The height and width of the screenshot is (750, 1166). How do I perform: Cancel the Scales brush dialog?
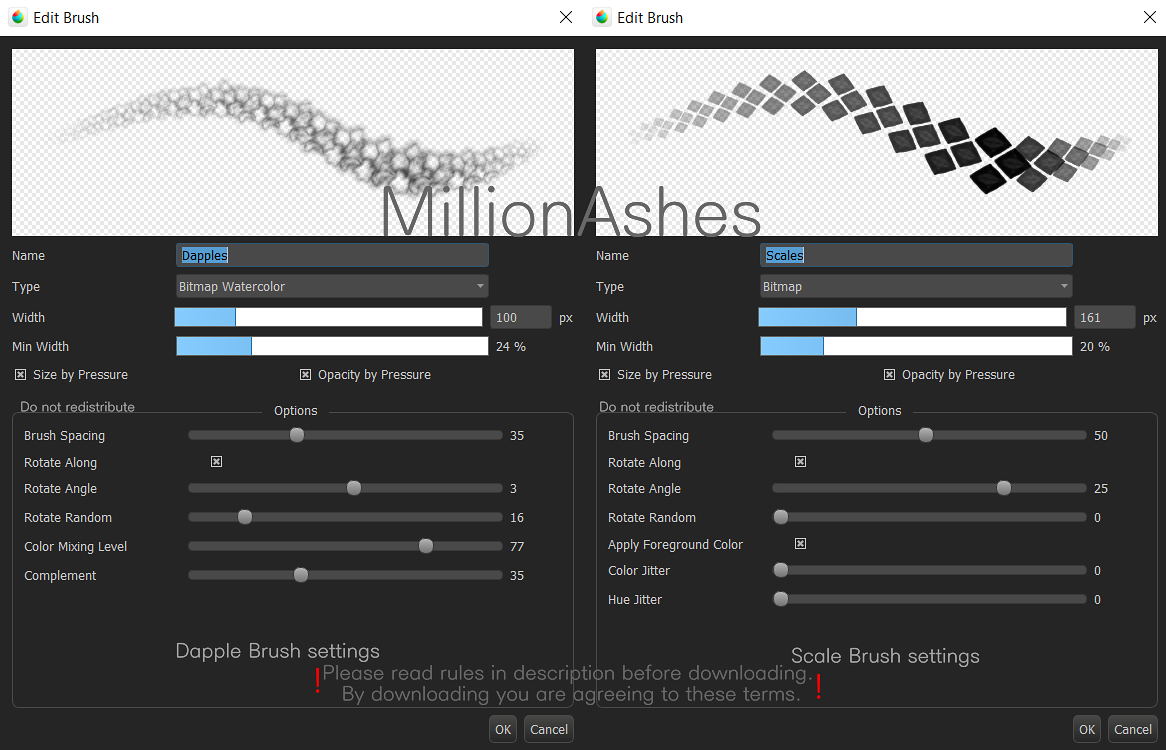point(1133,729)
